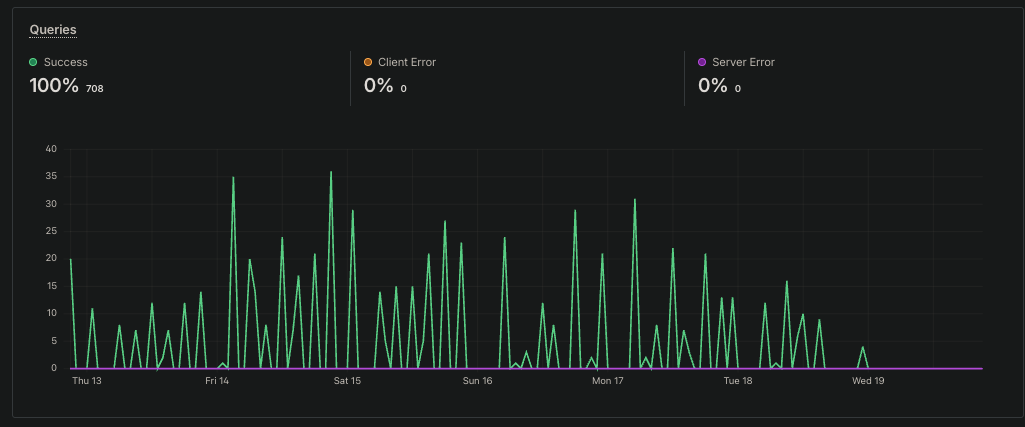The height and width of the screenshot is (427, 1025).
Task: Select the Tue 18 date marker
Action: coord(738,381)
